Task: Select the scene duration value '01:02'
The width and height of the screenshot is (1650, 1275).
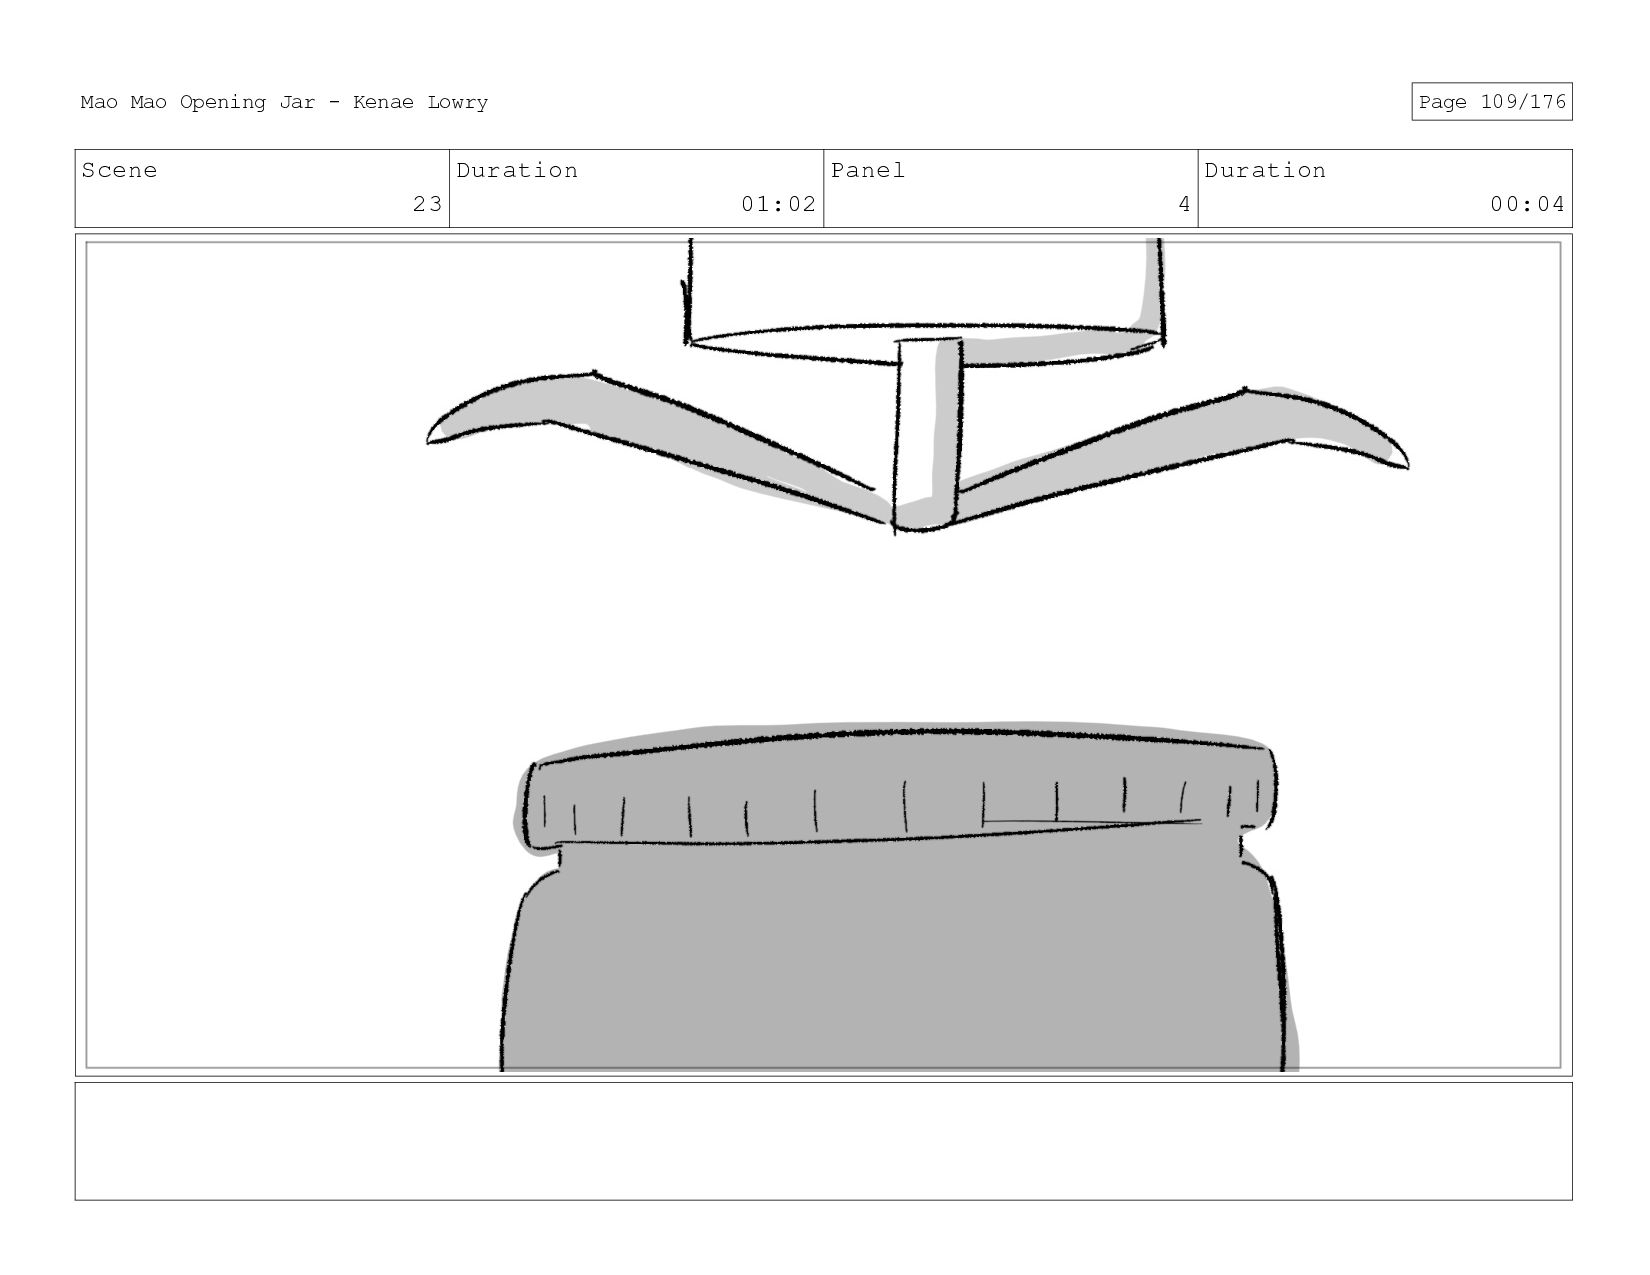Action: (778, 204)
